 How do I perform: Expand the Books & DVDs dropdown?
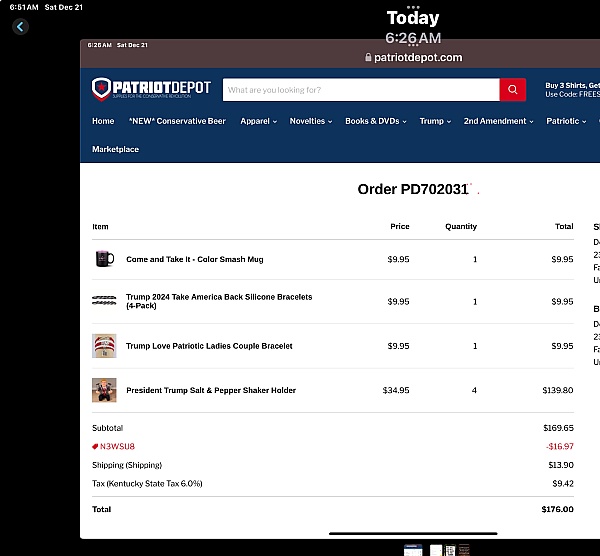[376, 121]
